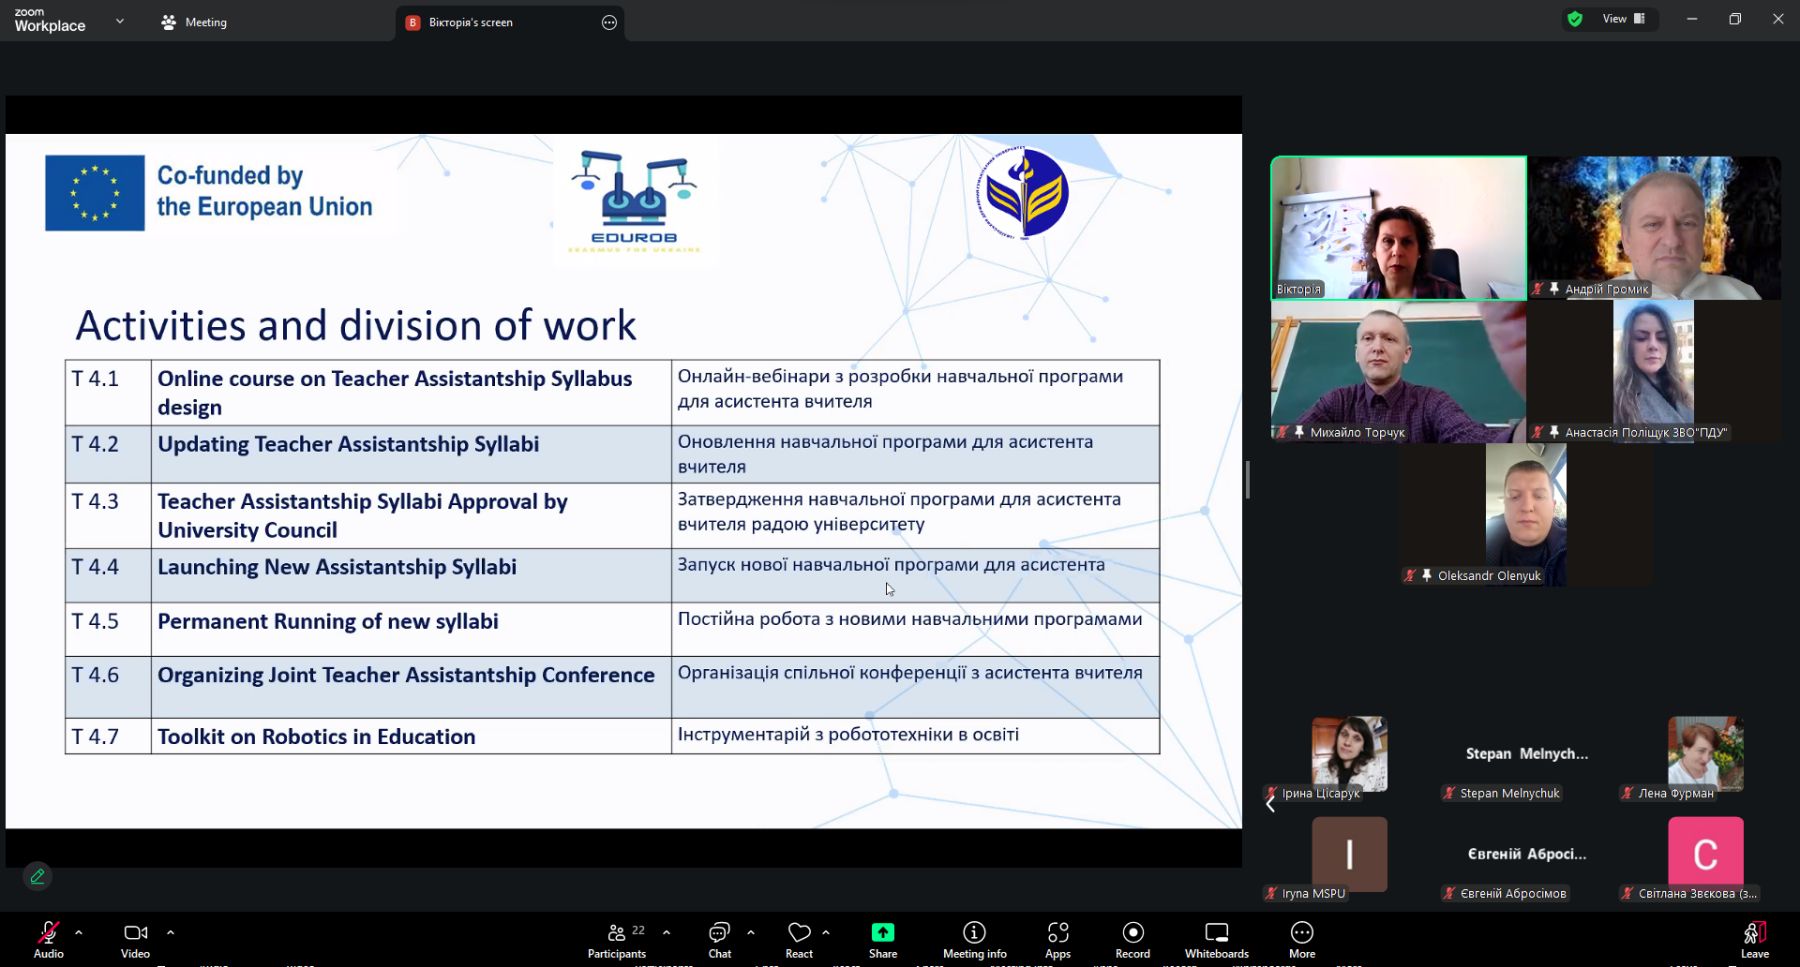Image resolution: width=1800 pixels, height=967 pixels.
Task: Open Meeting info
Action: click(974, 939)
